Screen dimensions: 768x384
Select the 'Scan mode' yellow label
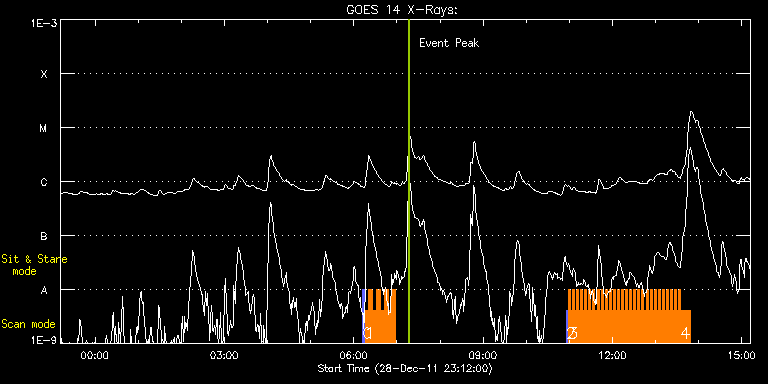point(28,324)
